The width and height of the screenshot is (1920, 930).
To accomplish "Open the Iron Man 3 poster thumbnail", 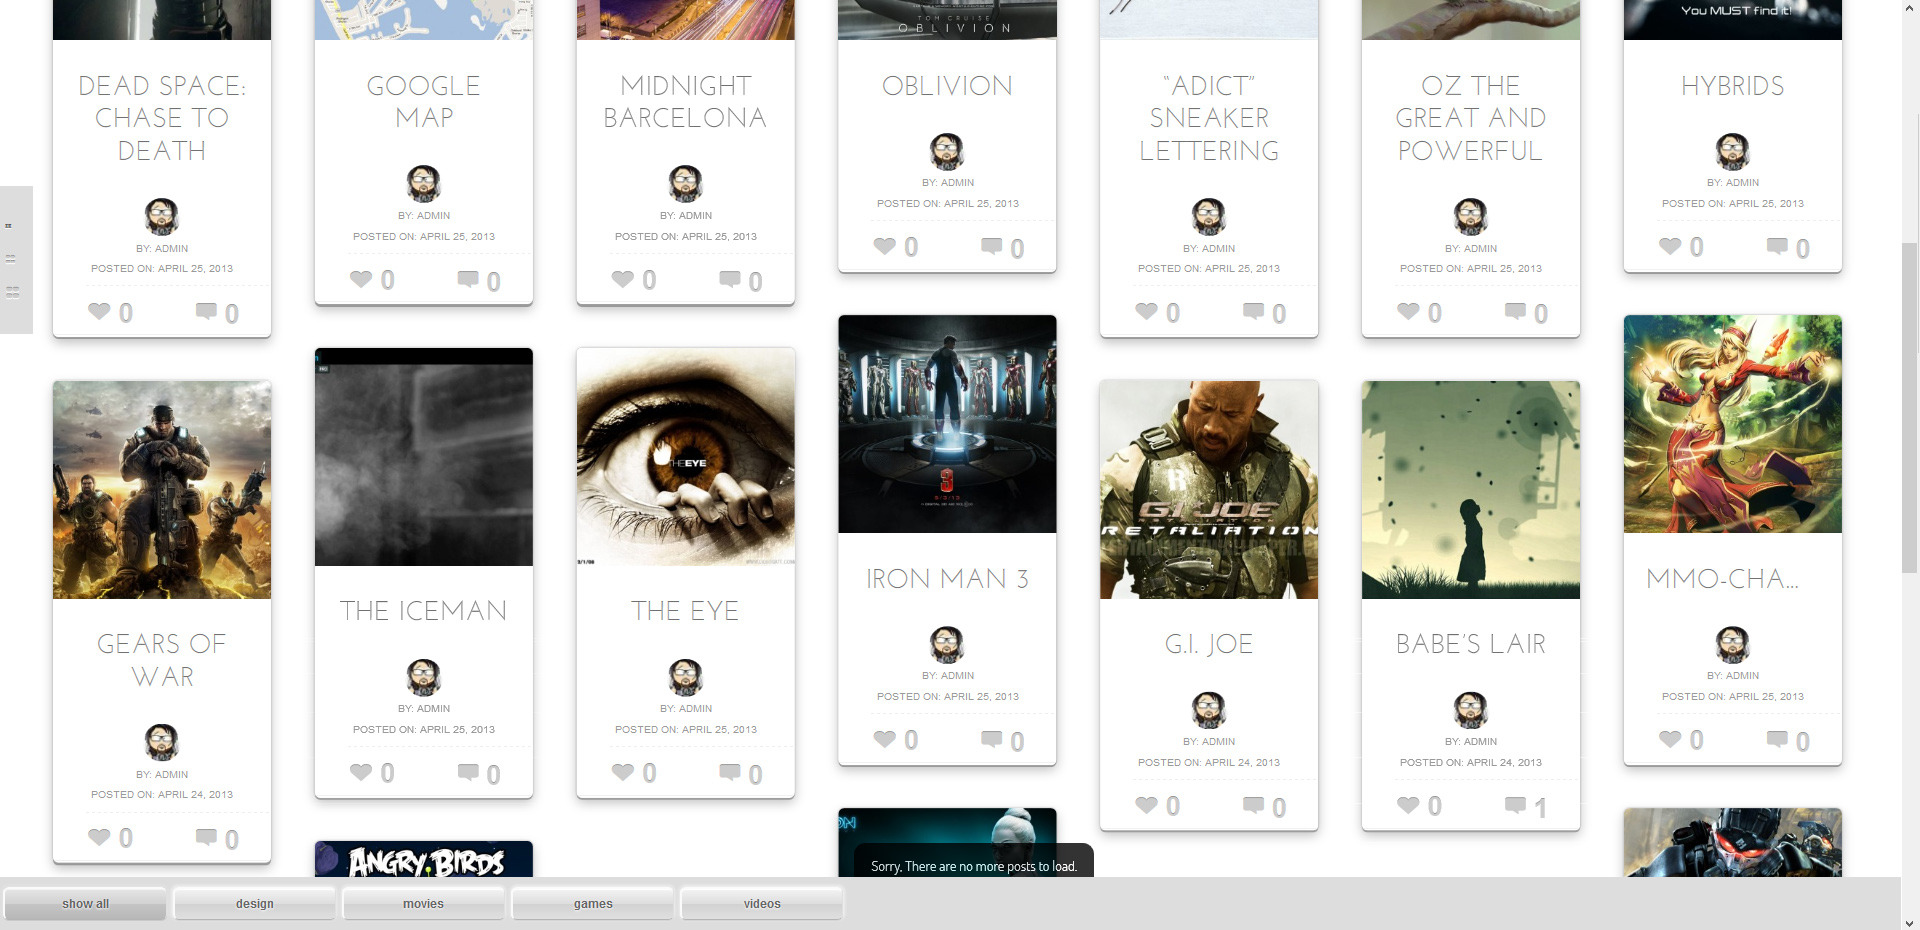I will (947, 424).
